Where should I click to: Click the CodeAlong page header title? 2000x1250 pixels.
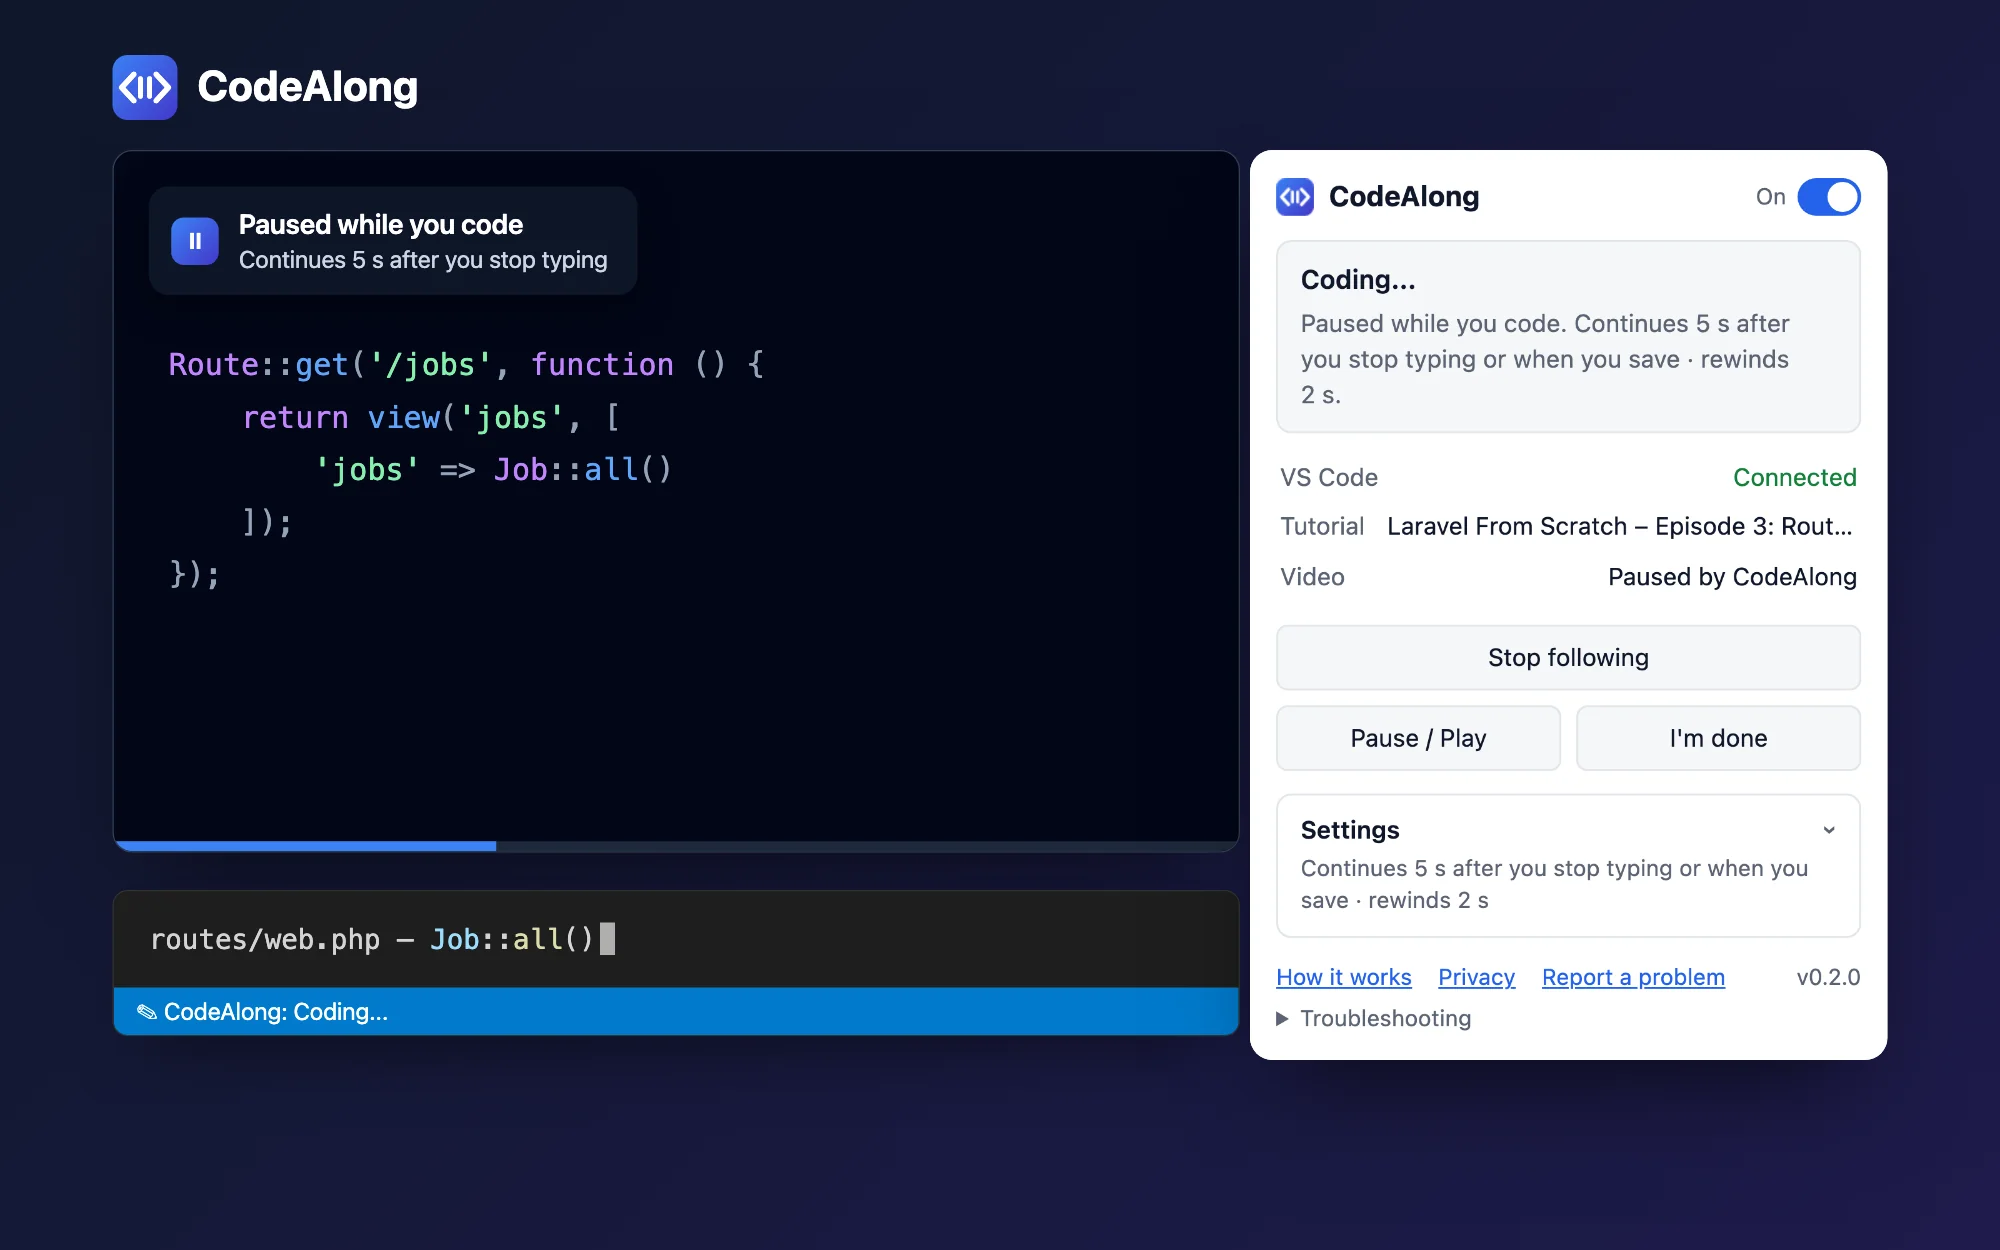click(308, 87)
